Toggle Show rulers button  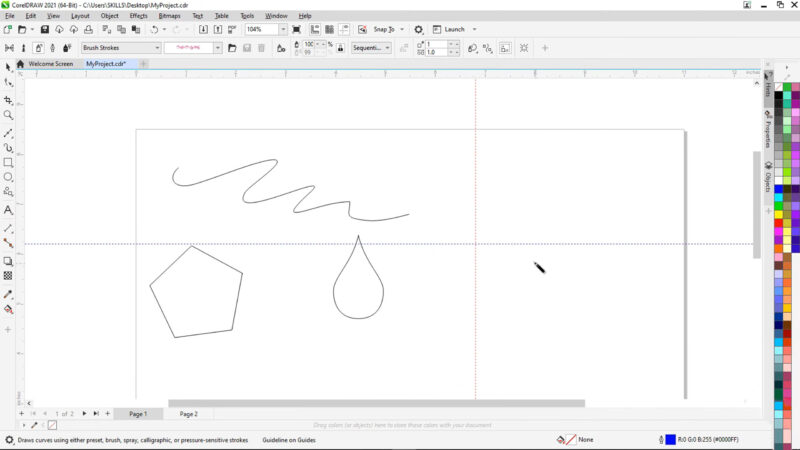point(315,30)
